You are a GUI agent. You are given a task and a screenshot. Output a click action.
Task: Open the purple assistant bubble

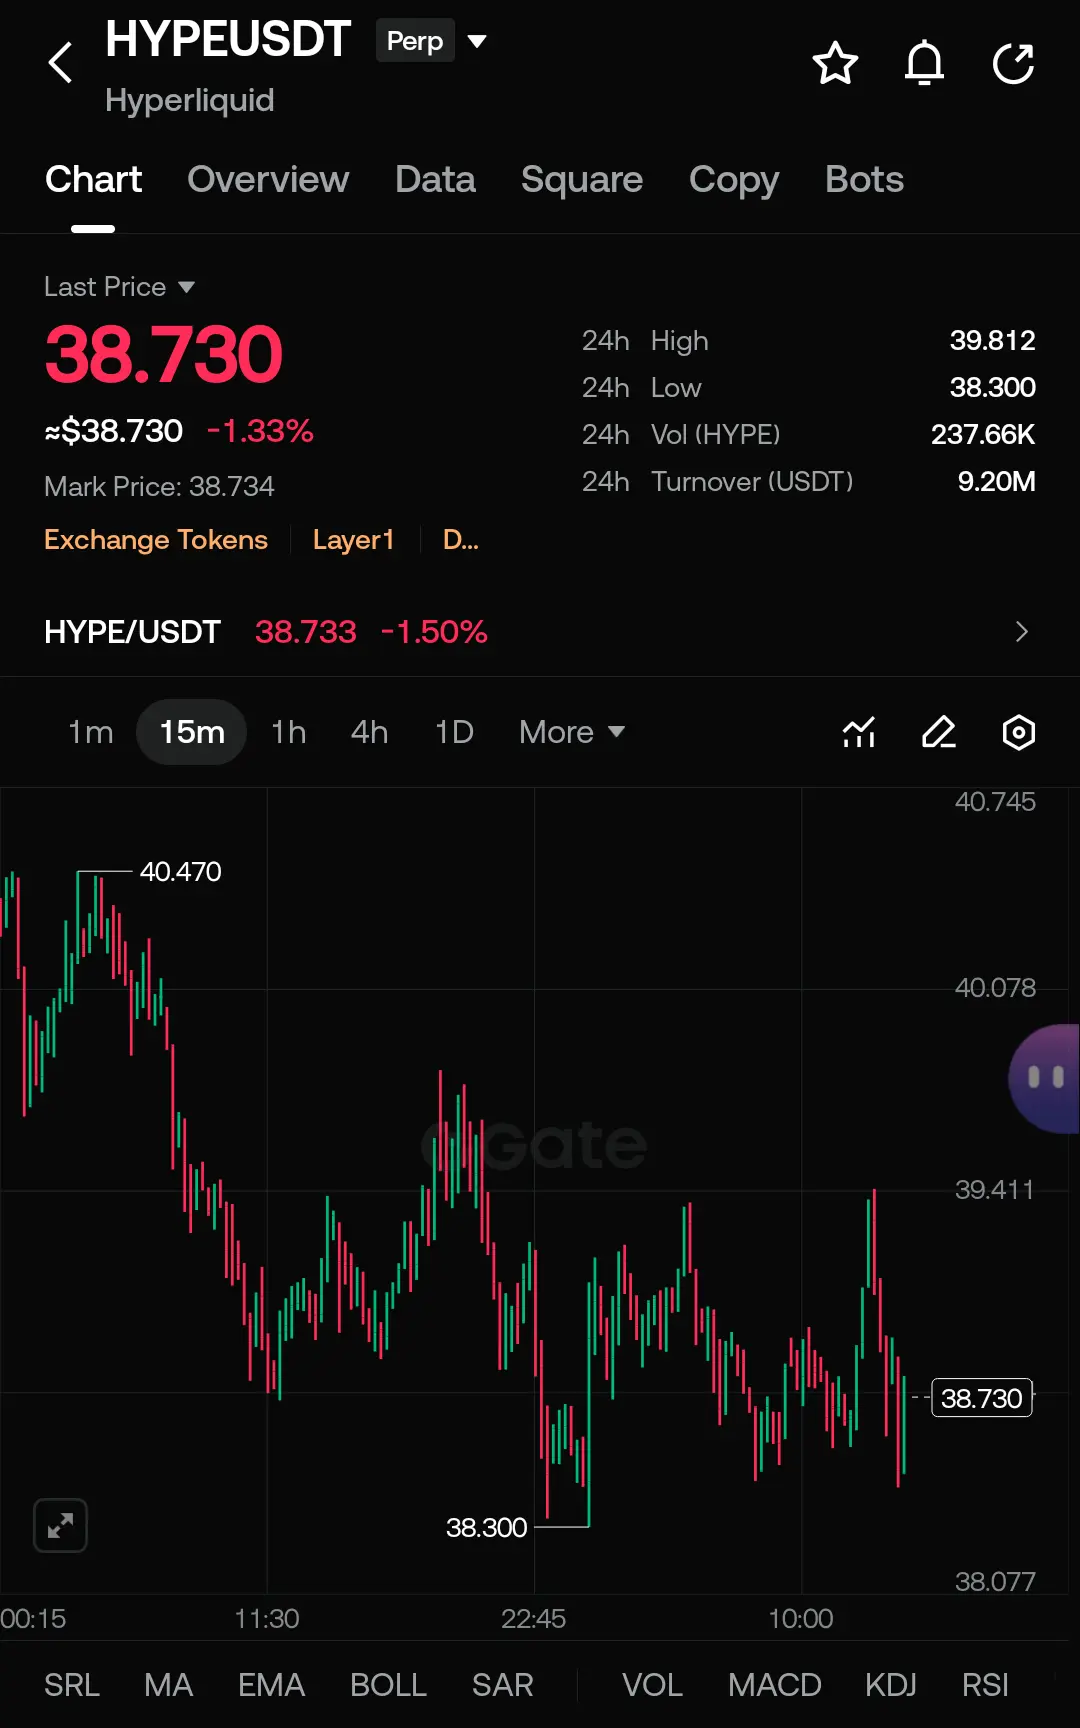click(x=1044, y=1078)
